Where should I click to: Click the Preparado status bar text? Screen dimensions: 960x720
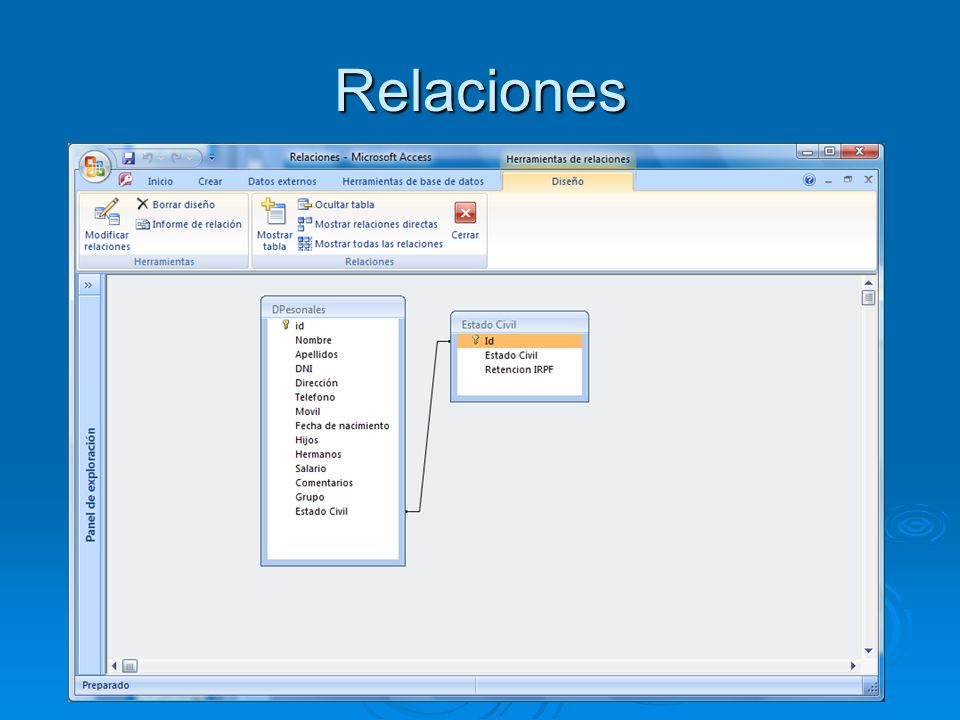point(106,685)
